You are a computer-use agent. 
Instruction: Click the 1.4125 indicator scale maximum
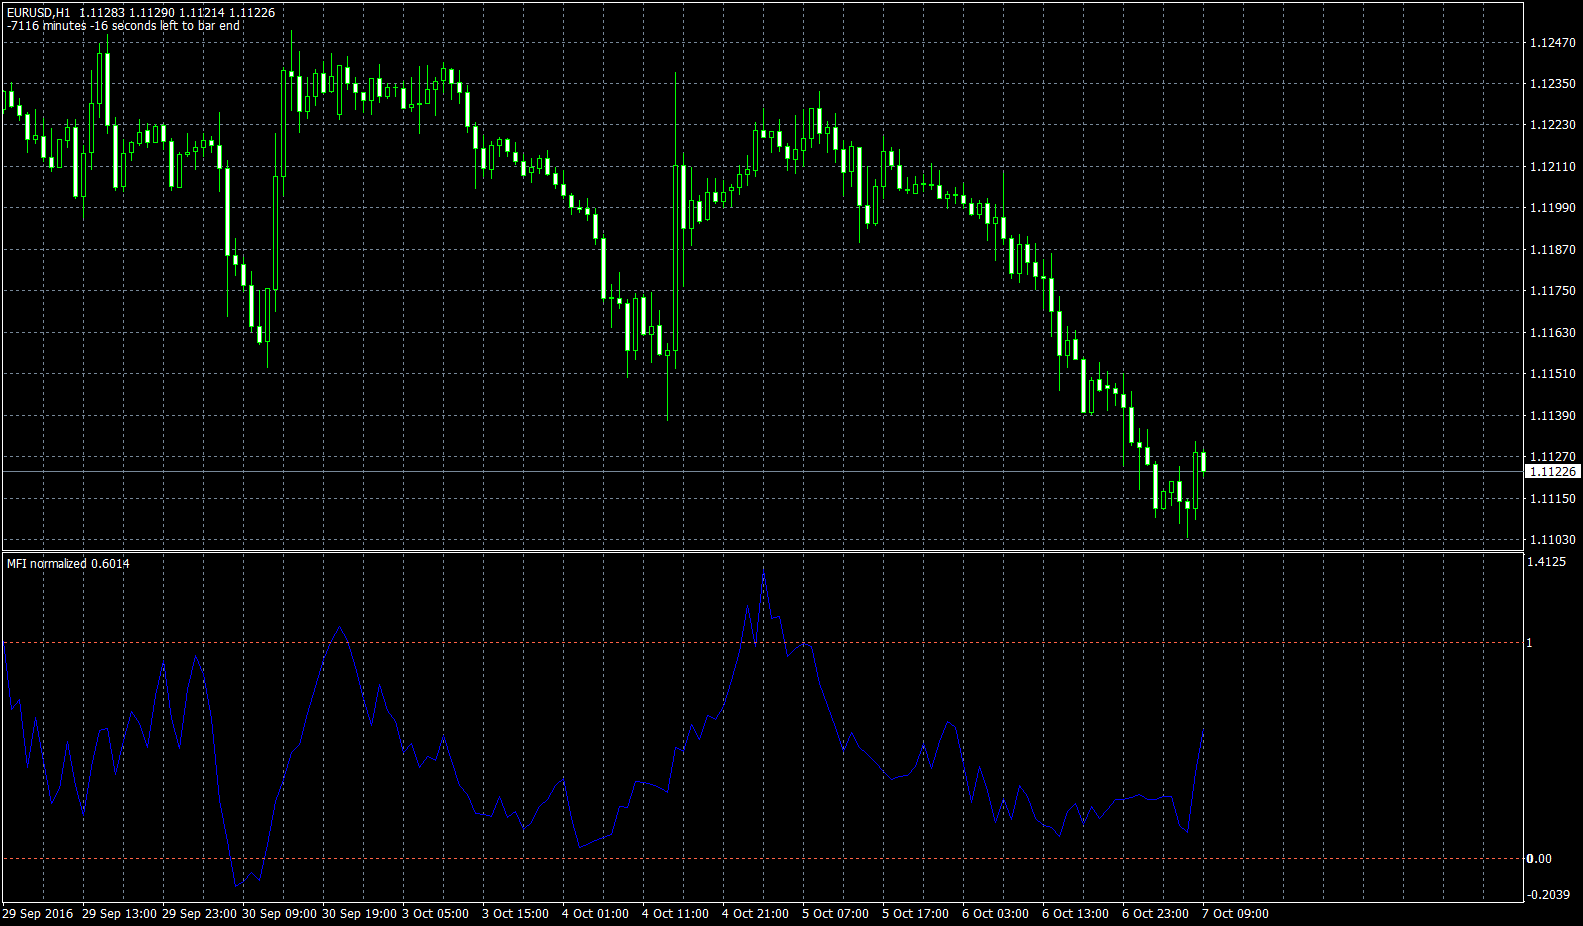click(x=1547, y=562)
